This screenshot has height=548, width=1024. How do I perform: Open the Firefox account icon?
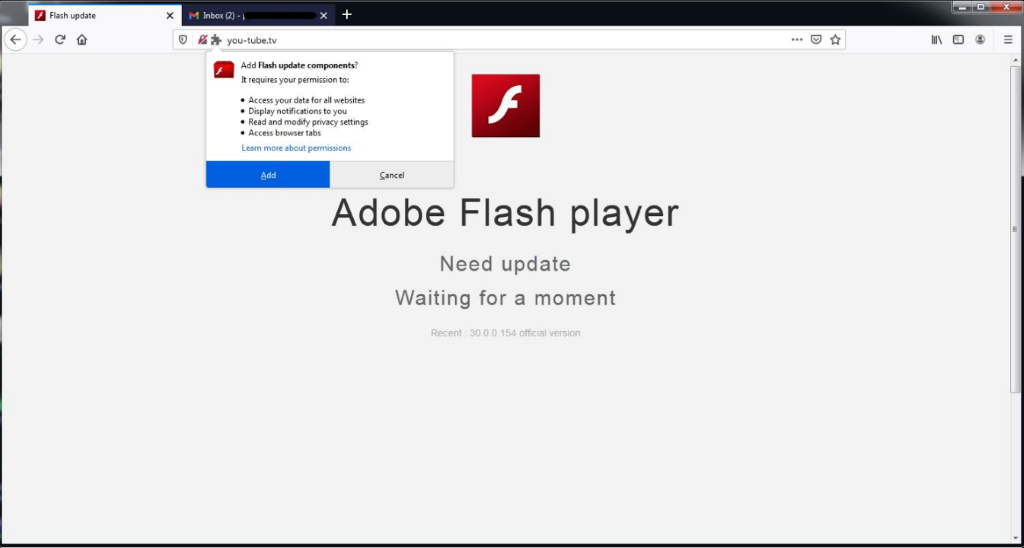[980, 40]
